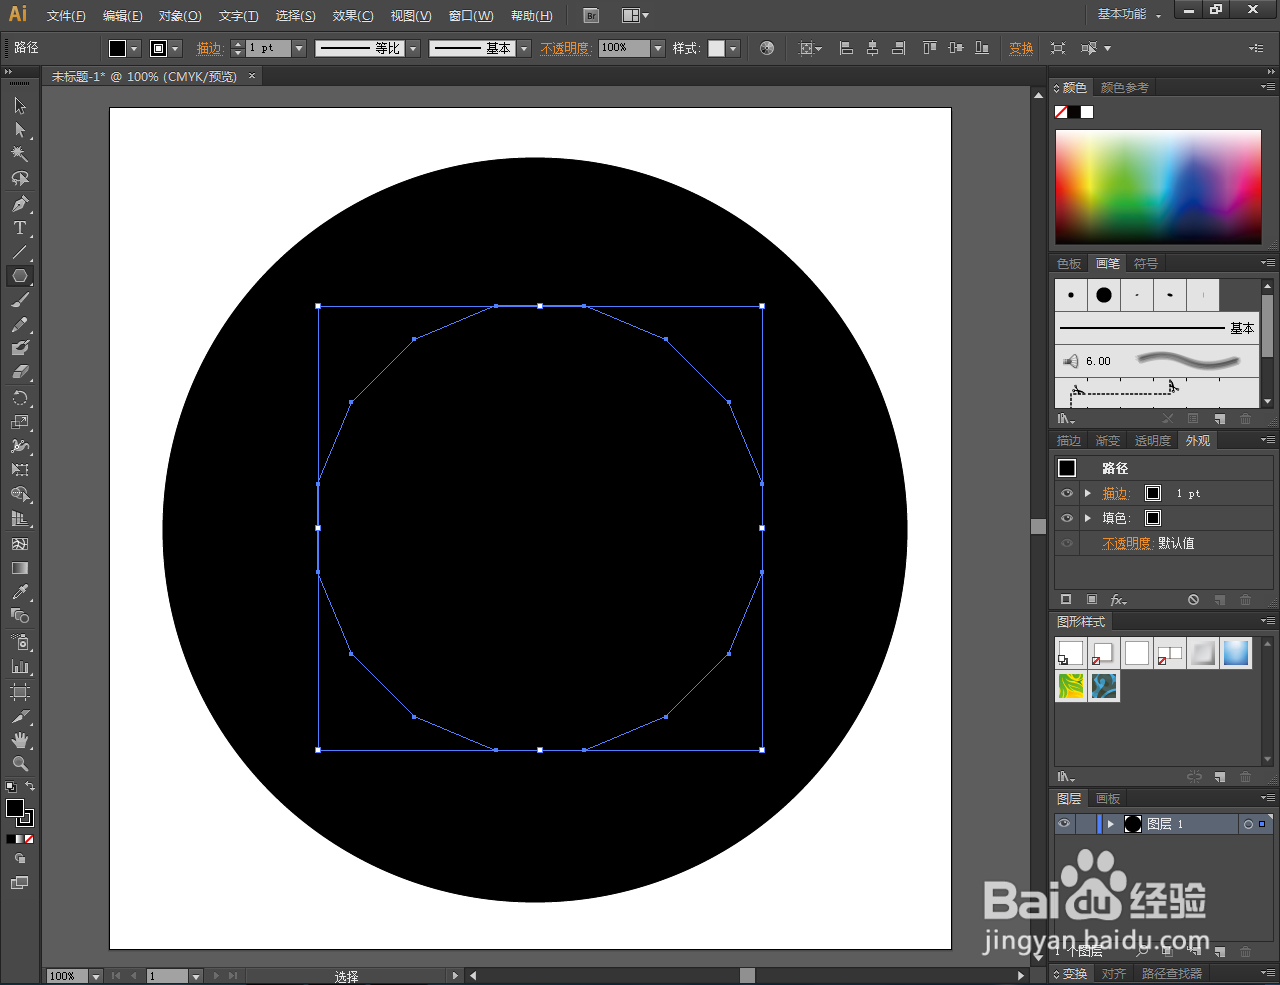Viewport: 1280px width, 985px height.
Task: Switch to 画板 tab
Action: coord(1108,799)
